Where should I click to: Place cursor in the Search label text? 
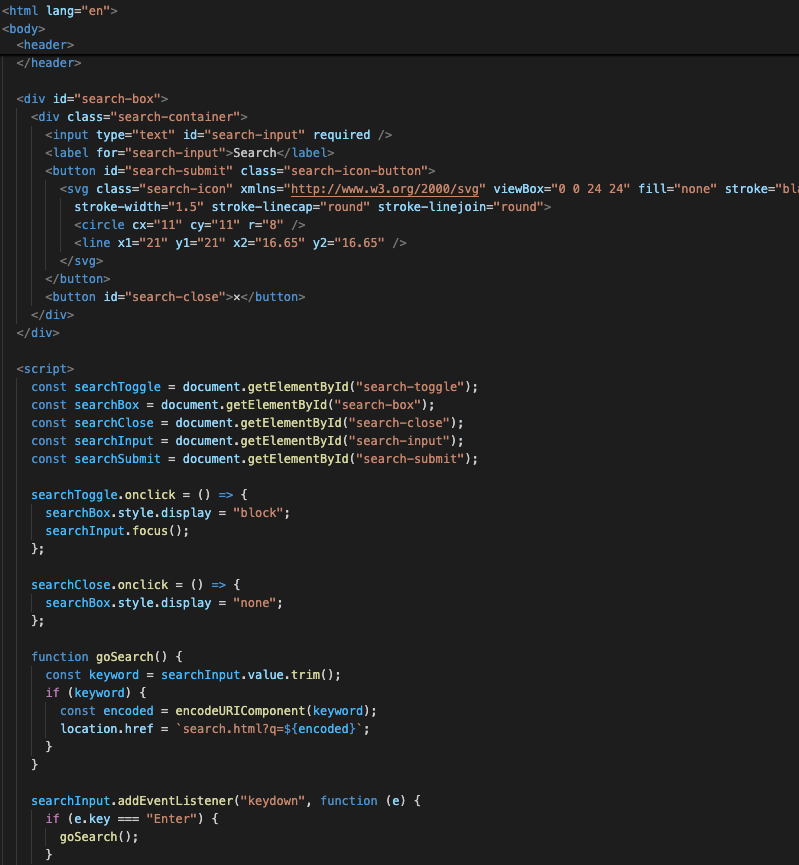pyautogui.click(x=253, y=153)
